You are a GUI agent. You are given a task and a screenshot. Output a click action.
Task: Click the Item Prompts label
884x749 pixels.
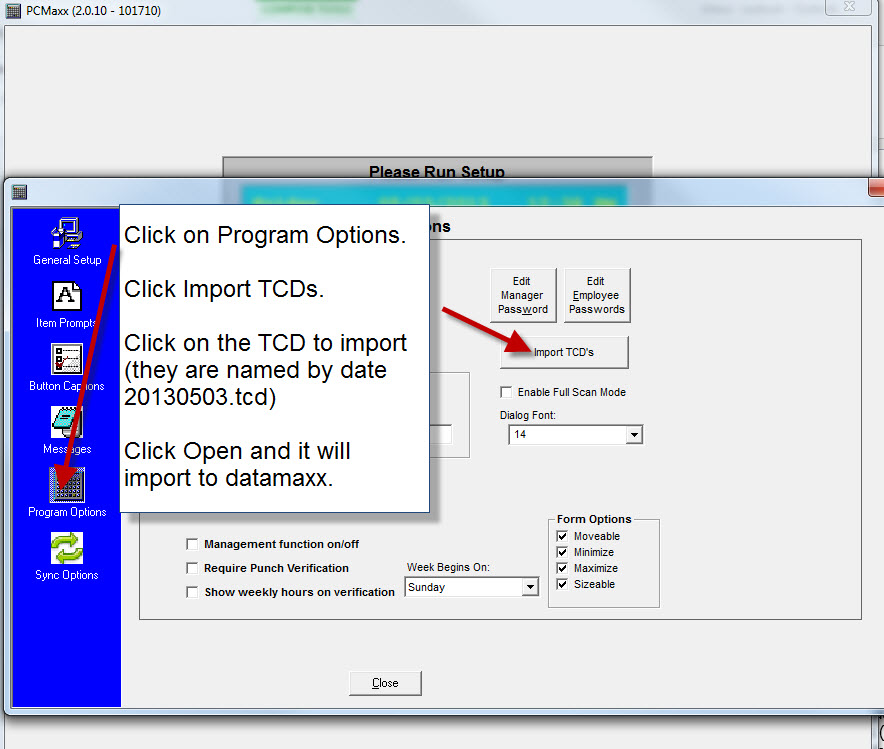66,323
